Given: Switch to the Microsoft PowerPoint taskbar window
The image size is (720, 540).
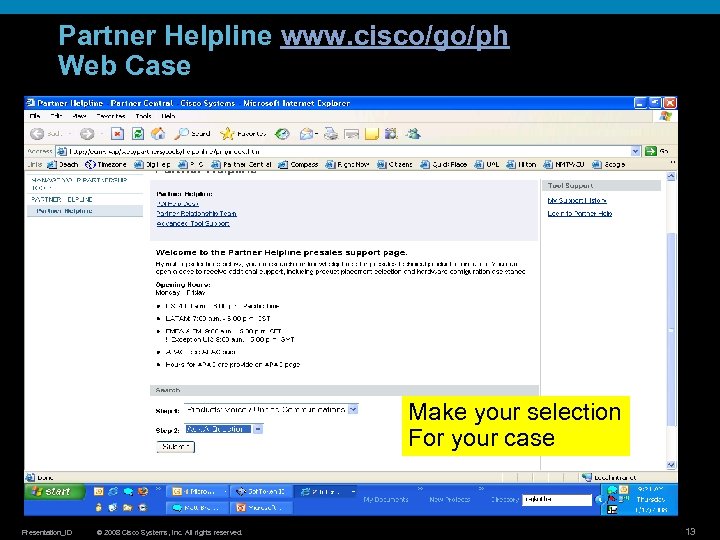Looking at the screenshot, I should coord(263,508).
